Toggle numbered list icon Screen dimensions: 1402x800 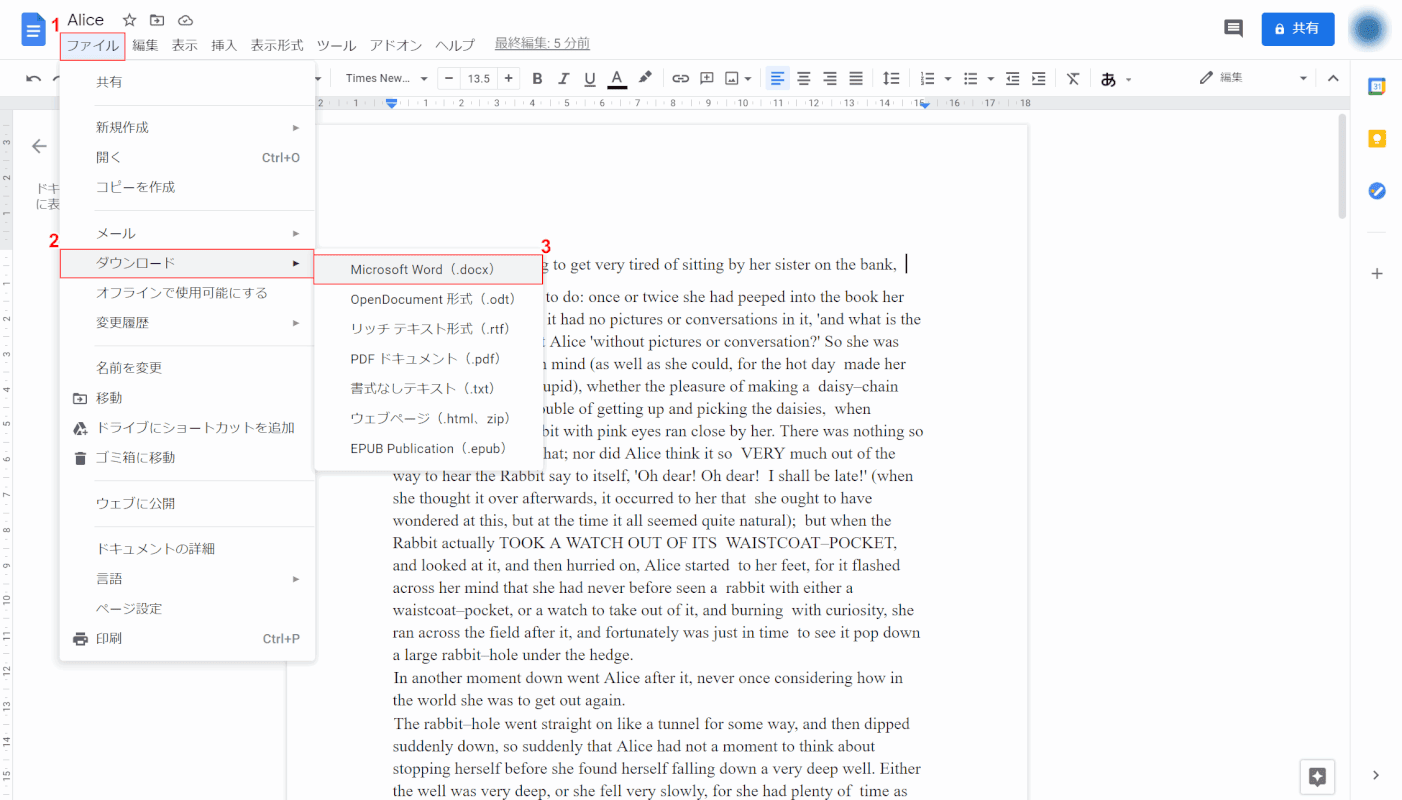click(x=927, y=78)
